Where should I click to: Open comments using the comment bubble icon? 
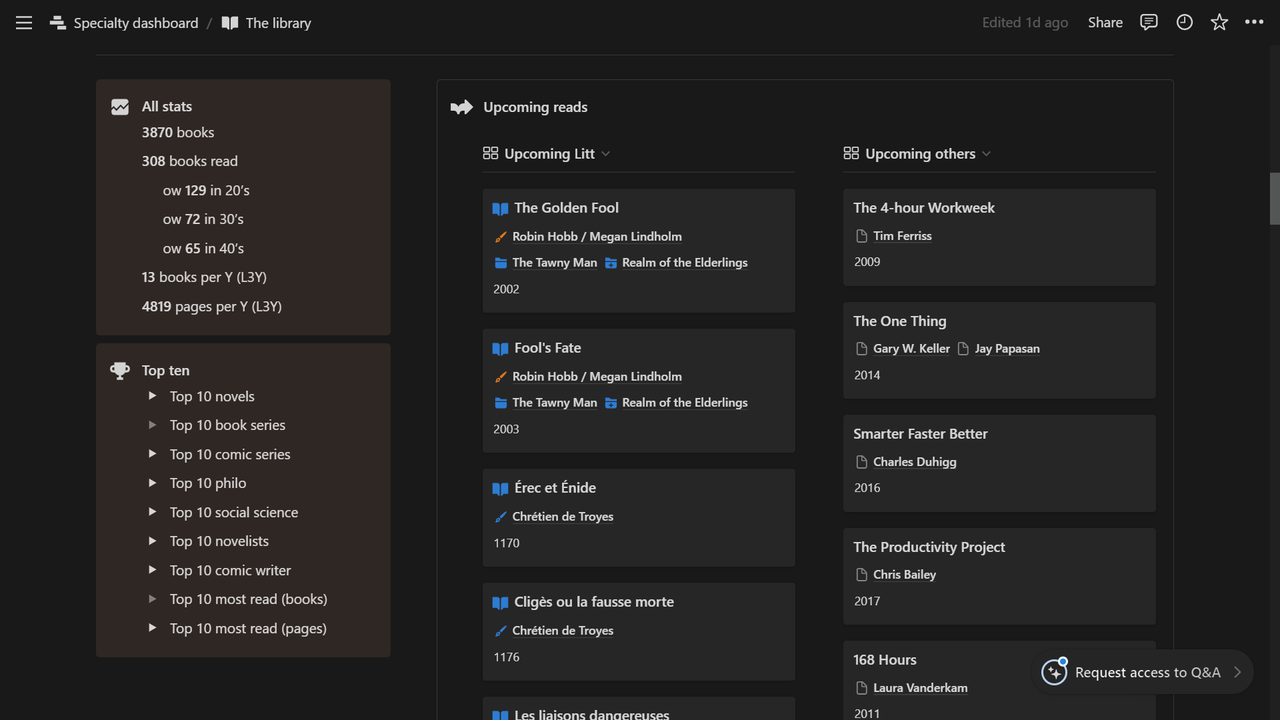pyautogui.click(x=1148, y=22)
